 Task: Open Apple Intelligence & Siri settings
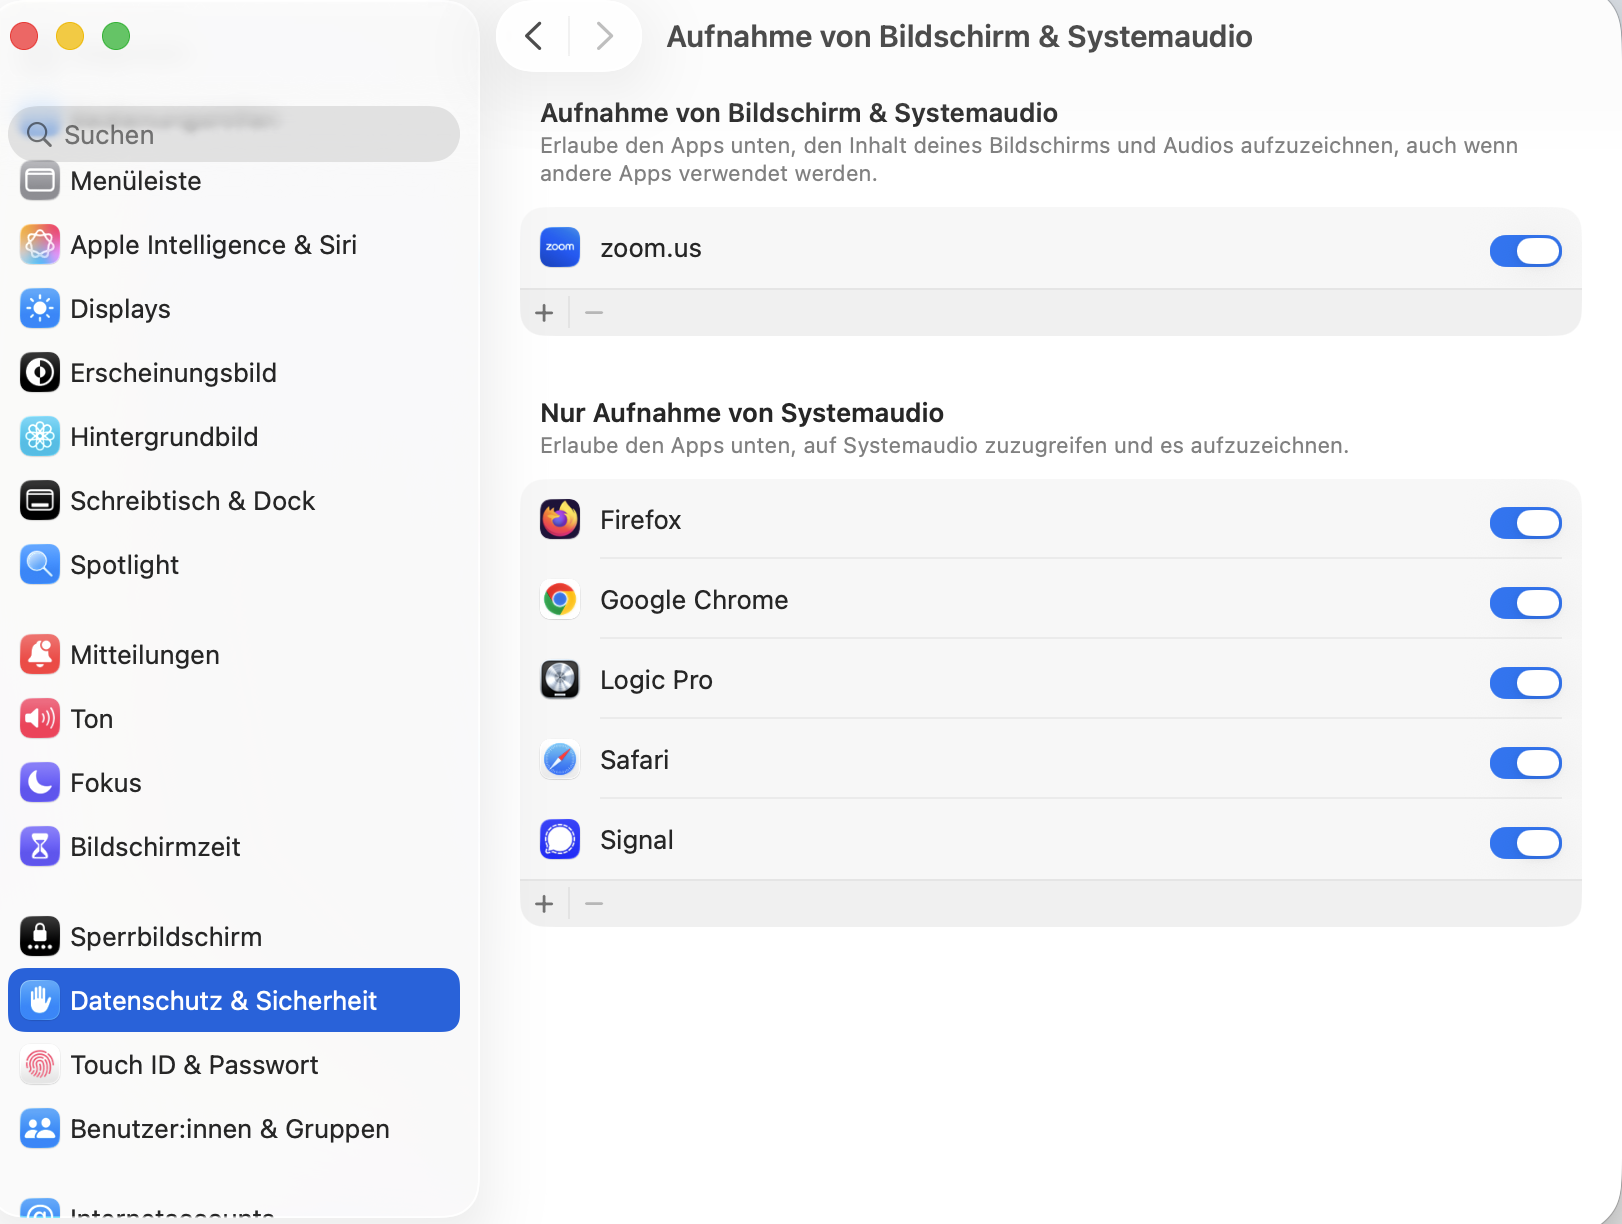pos(213,245)
